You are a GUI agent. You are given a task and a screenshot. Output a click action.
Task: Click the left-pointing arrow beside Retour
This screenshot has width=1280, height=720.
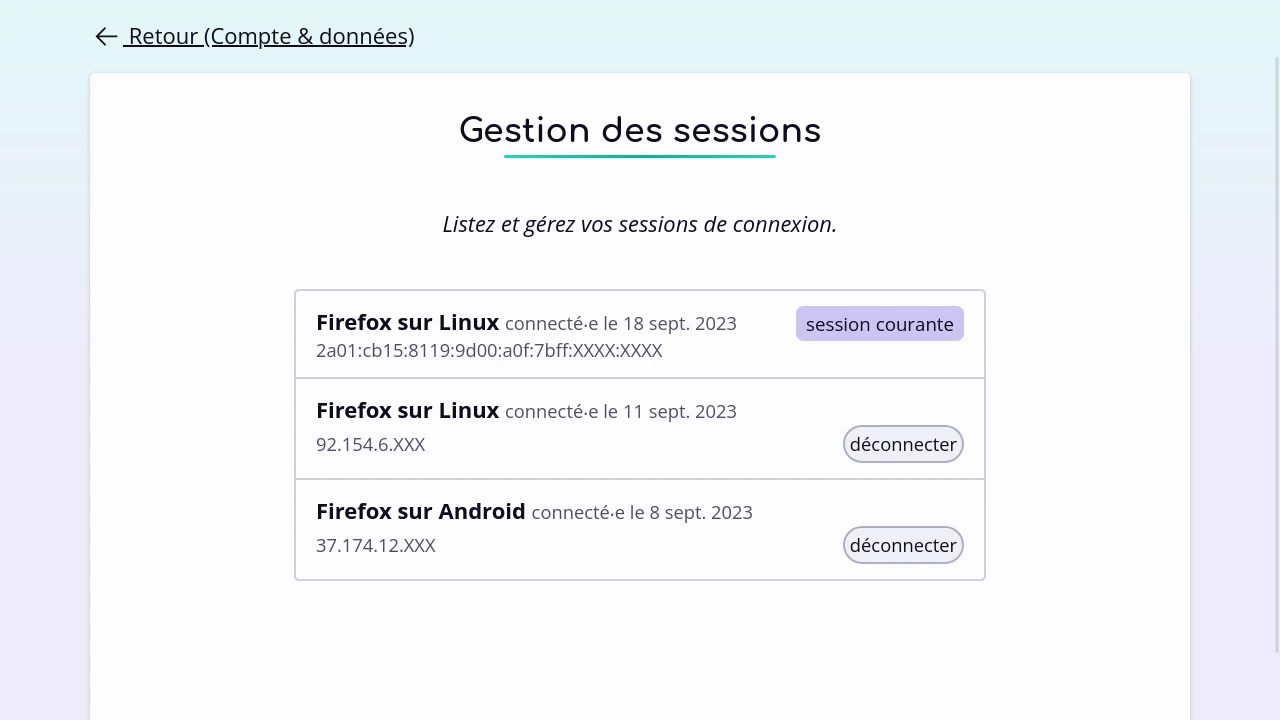[106, 36]
